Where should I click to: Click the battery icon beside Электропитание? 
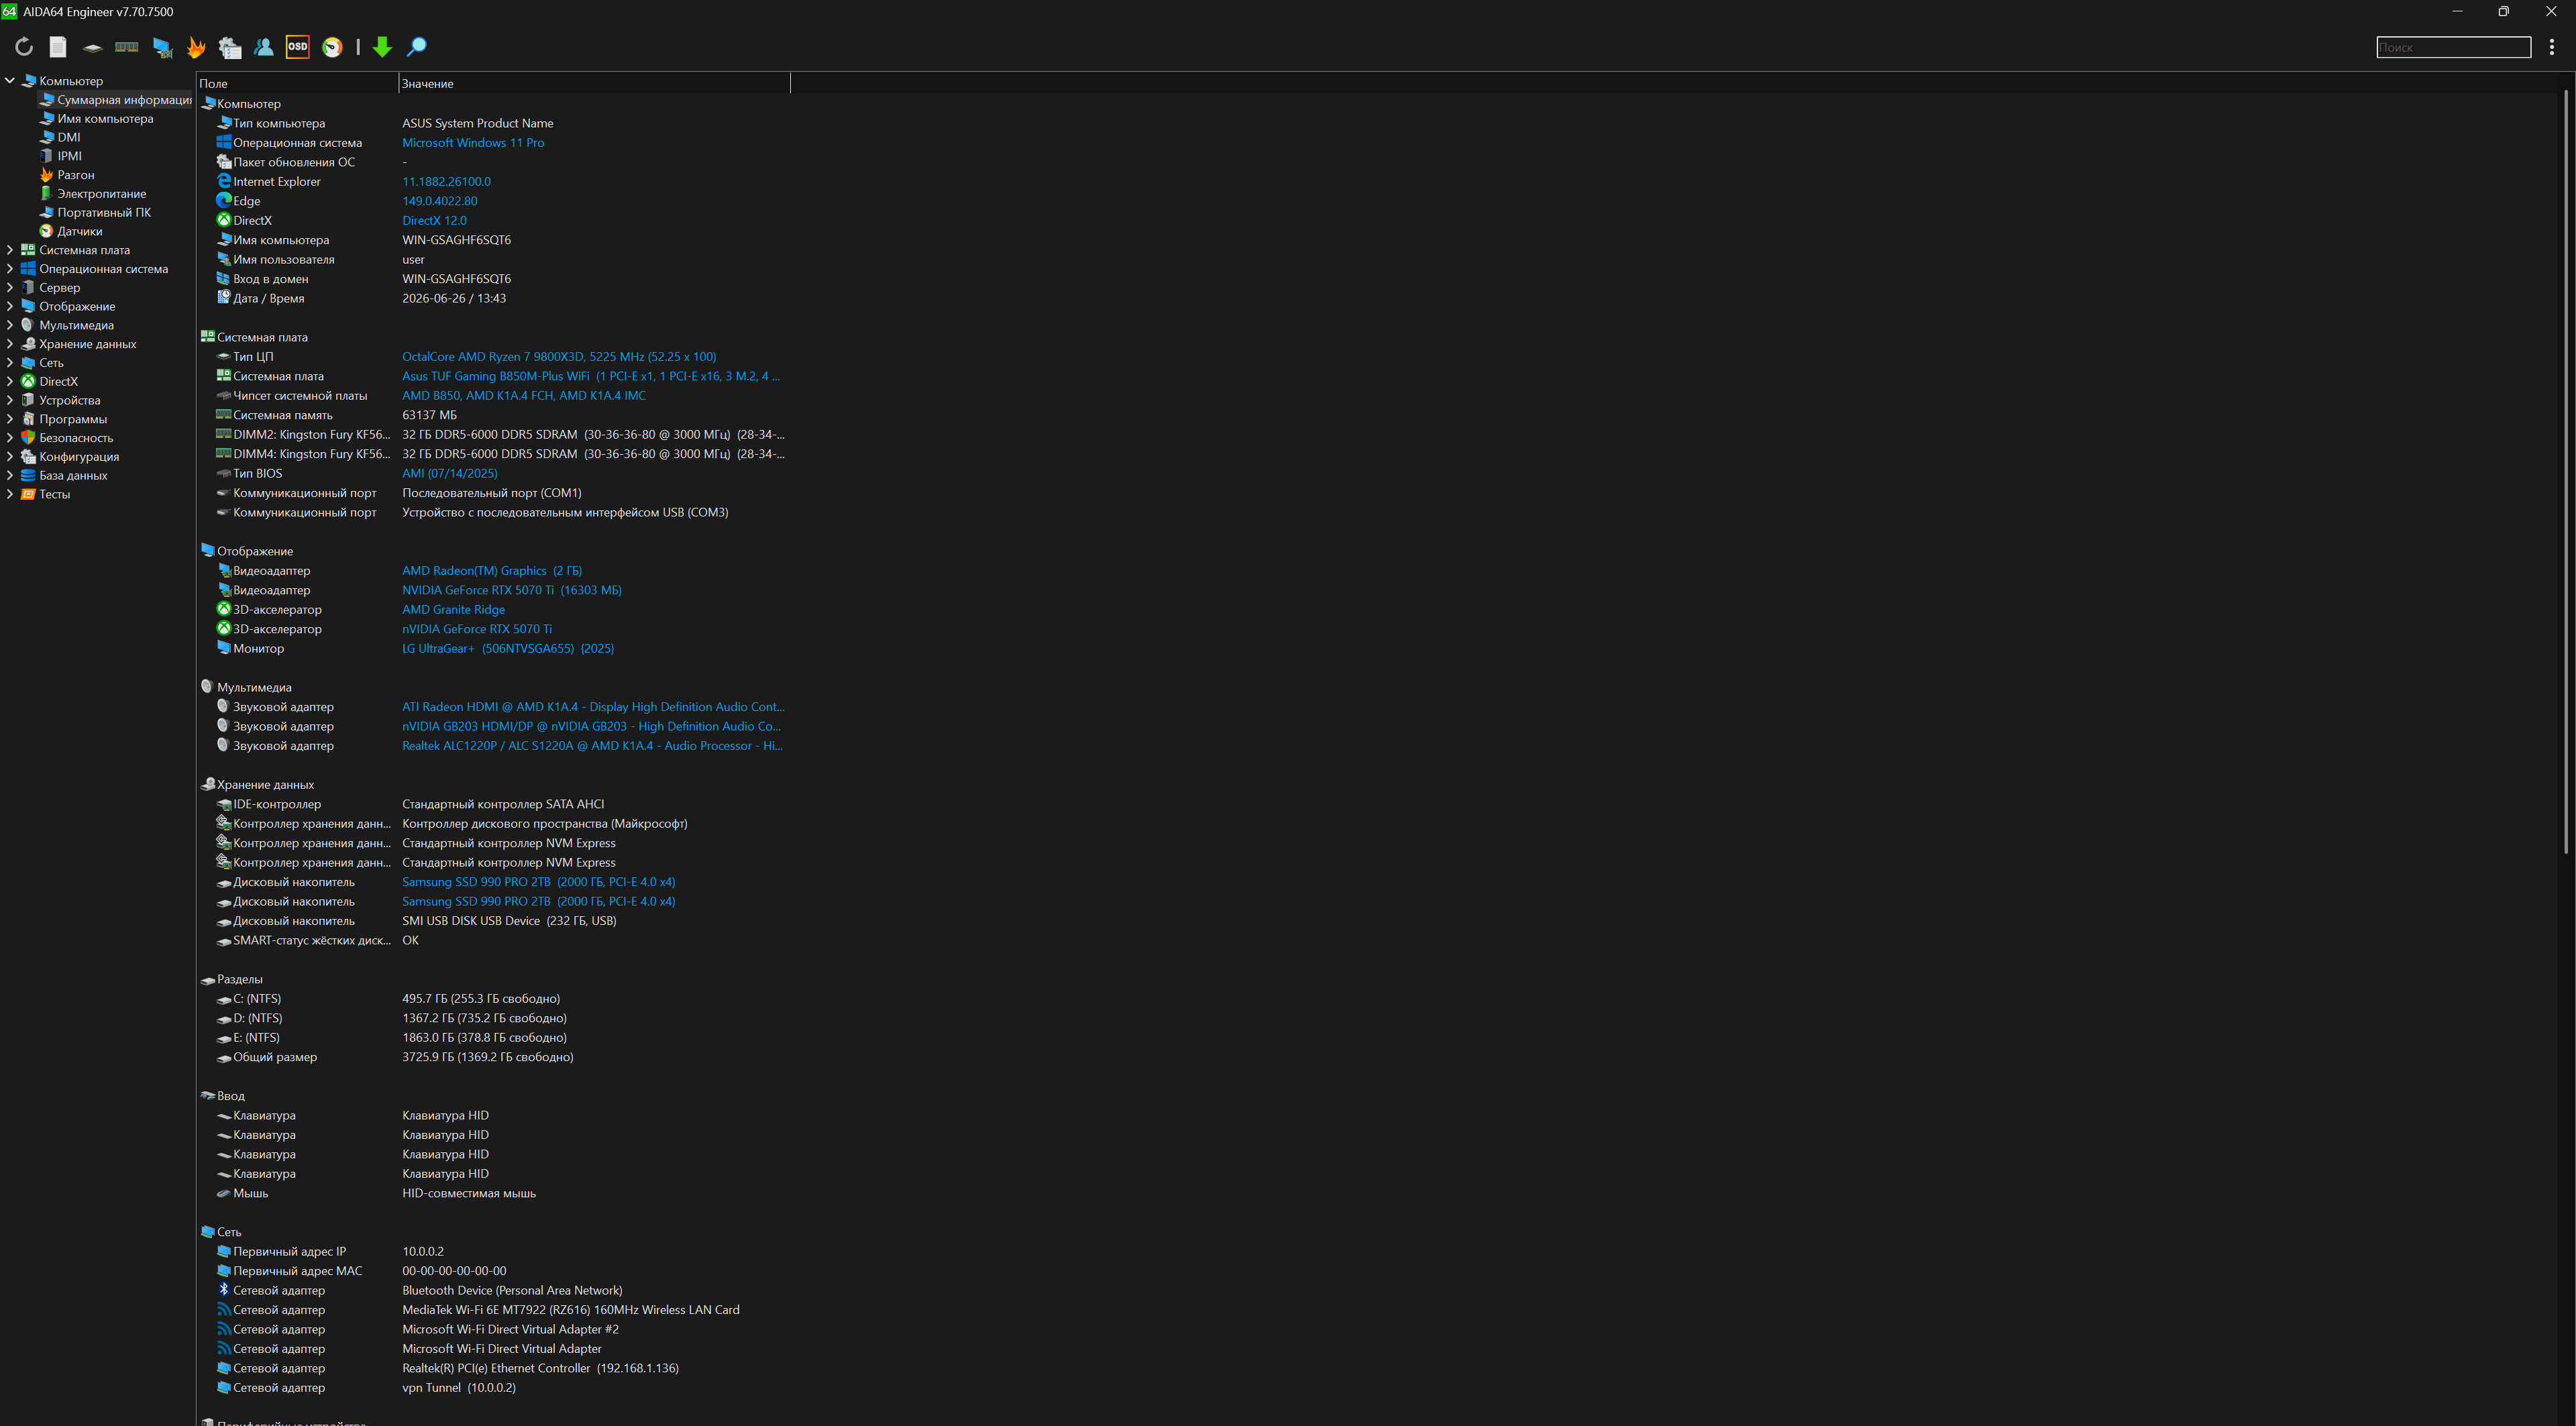click(46, 193)
